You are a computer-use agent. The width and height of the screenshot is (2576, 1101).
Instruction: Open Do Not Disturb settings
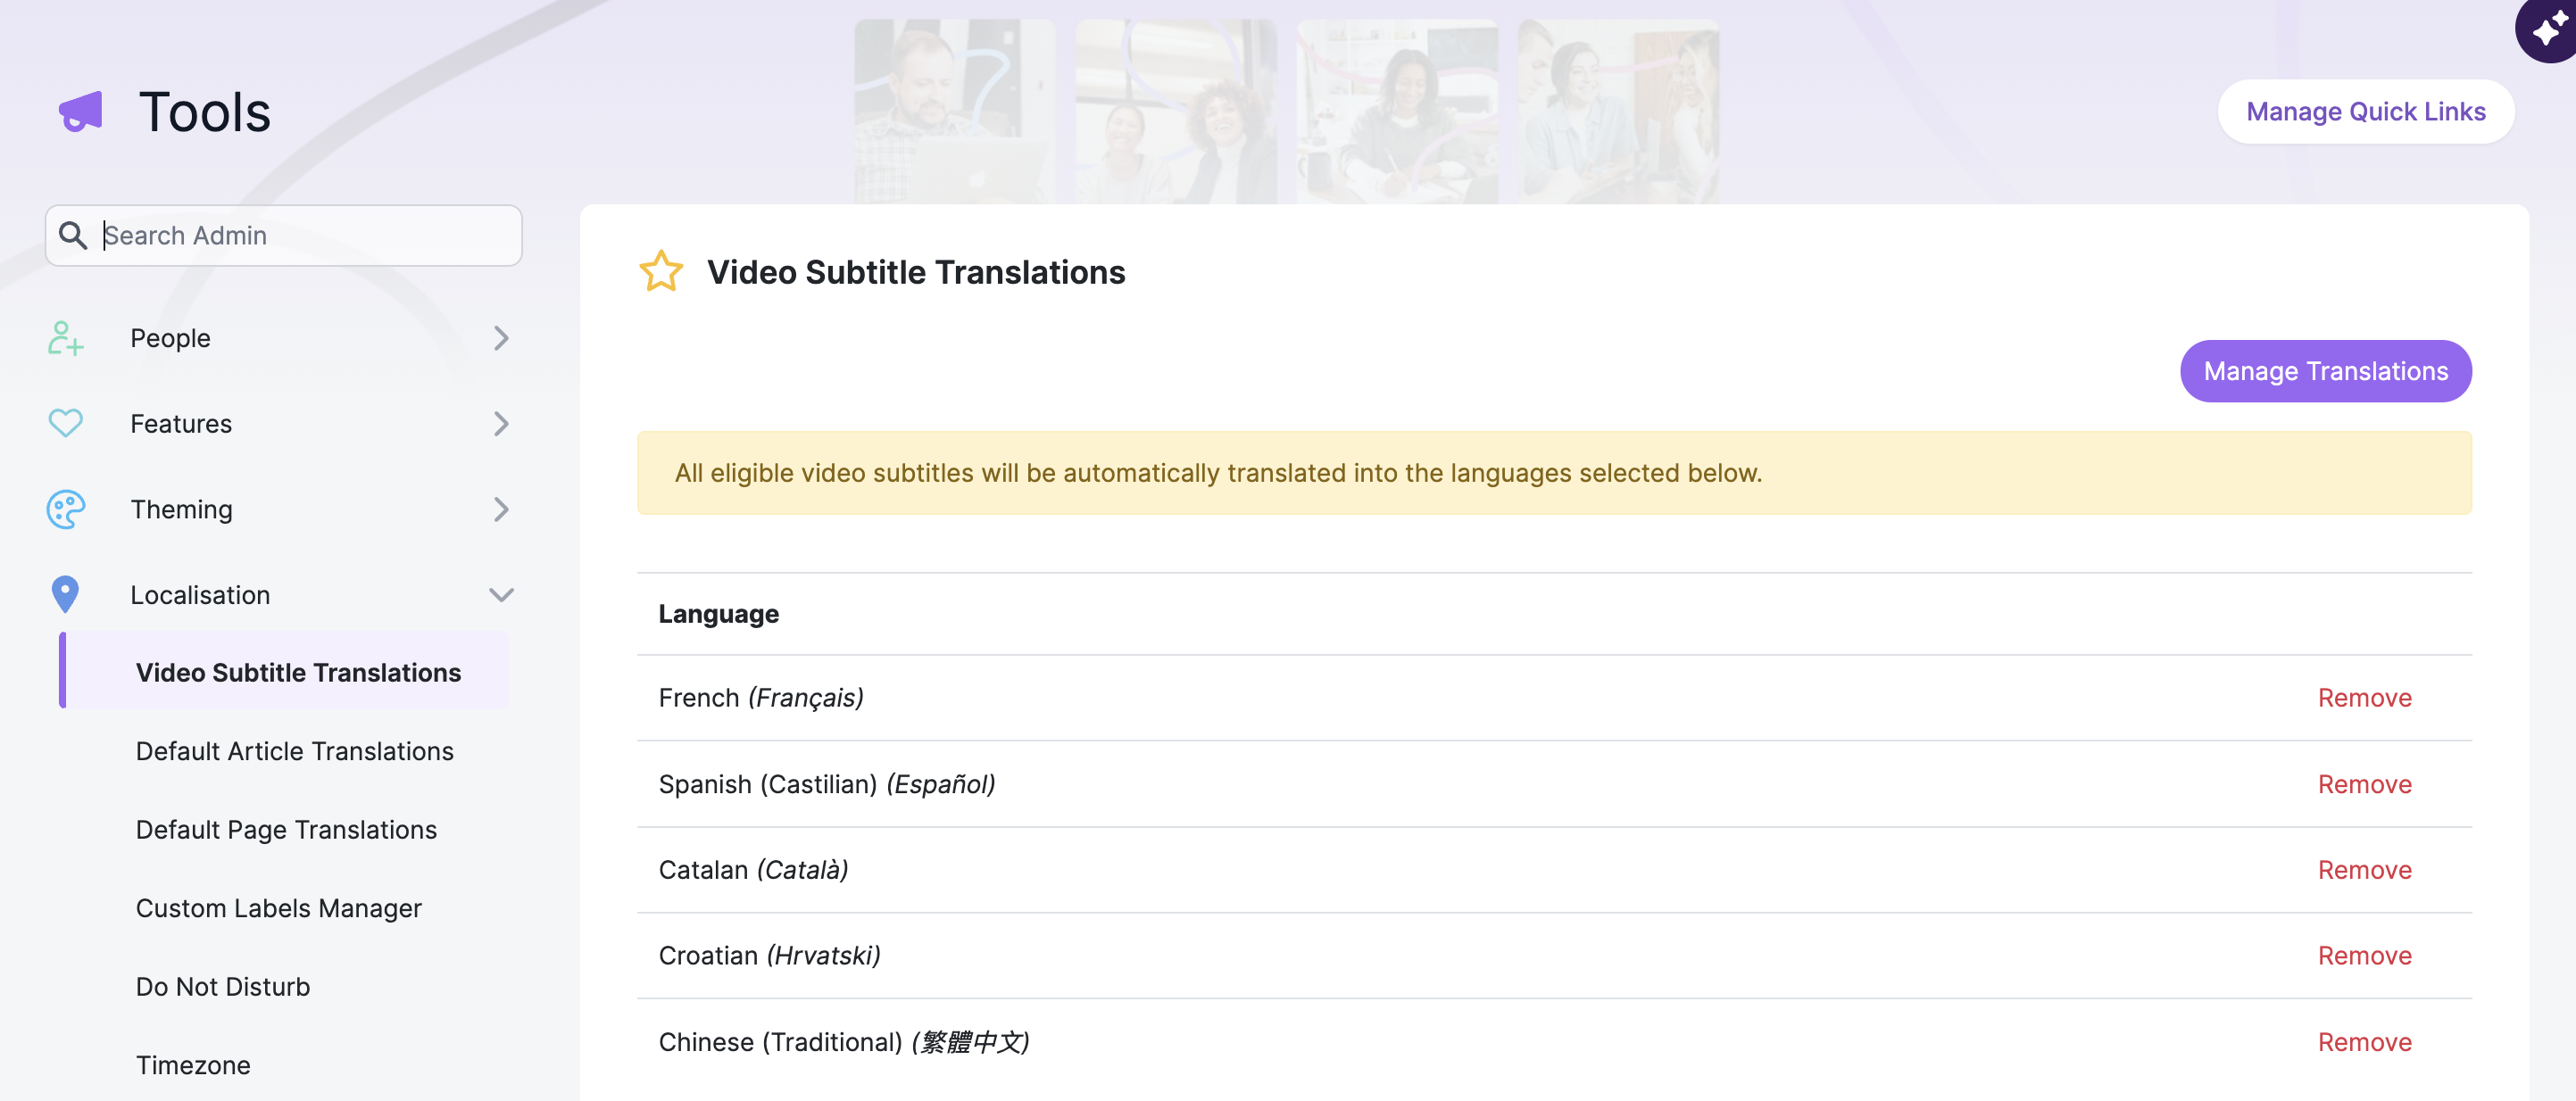[222, 987]
